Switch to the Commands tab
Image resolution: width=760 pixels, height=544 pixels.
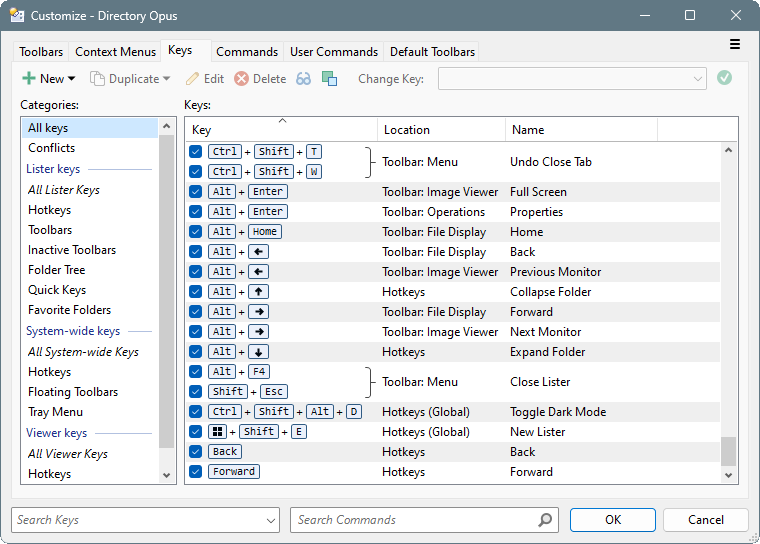point(247,52)
